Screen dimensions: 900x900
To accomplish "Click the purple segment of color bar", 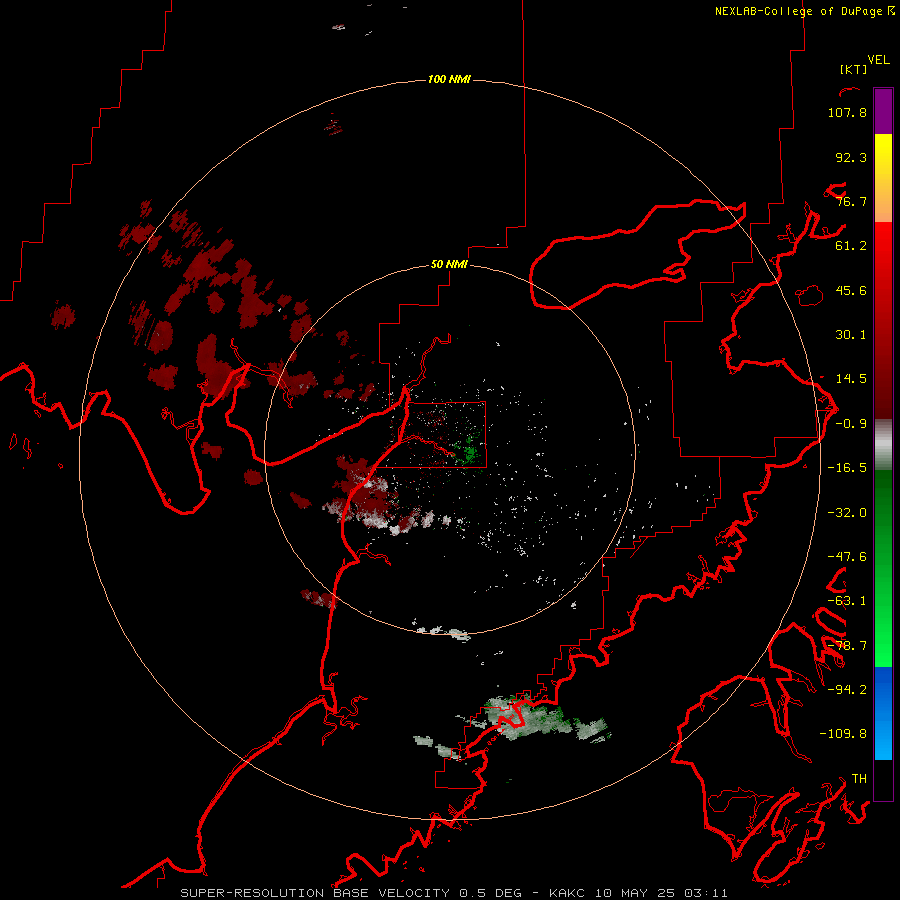I will click(x=883, y=111).
